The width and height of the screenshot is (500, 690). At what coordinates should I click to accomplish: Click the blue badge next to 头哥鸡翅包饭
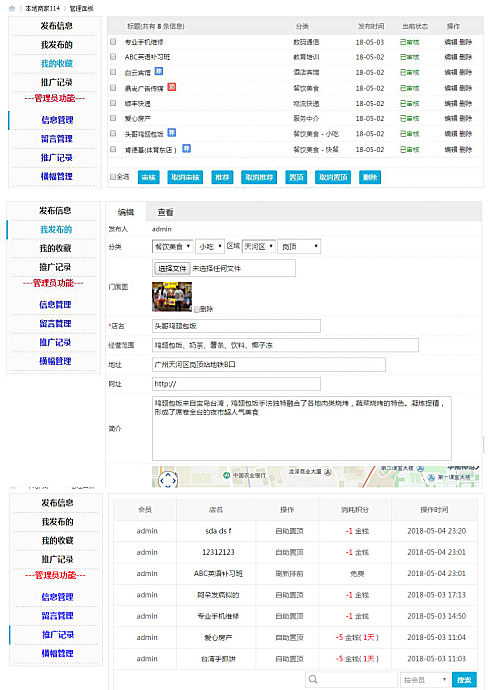pyautogui.click(x=172, y=132)
